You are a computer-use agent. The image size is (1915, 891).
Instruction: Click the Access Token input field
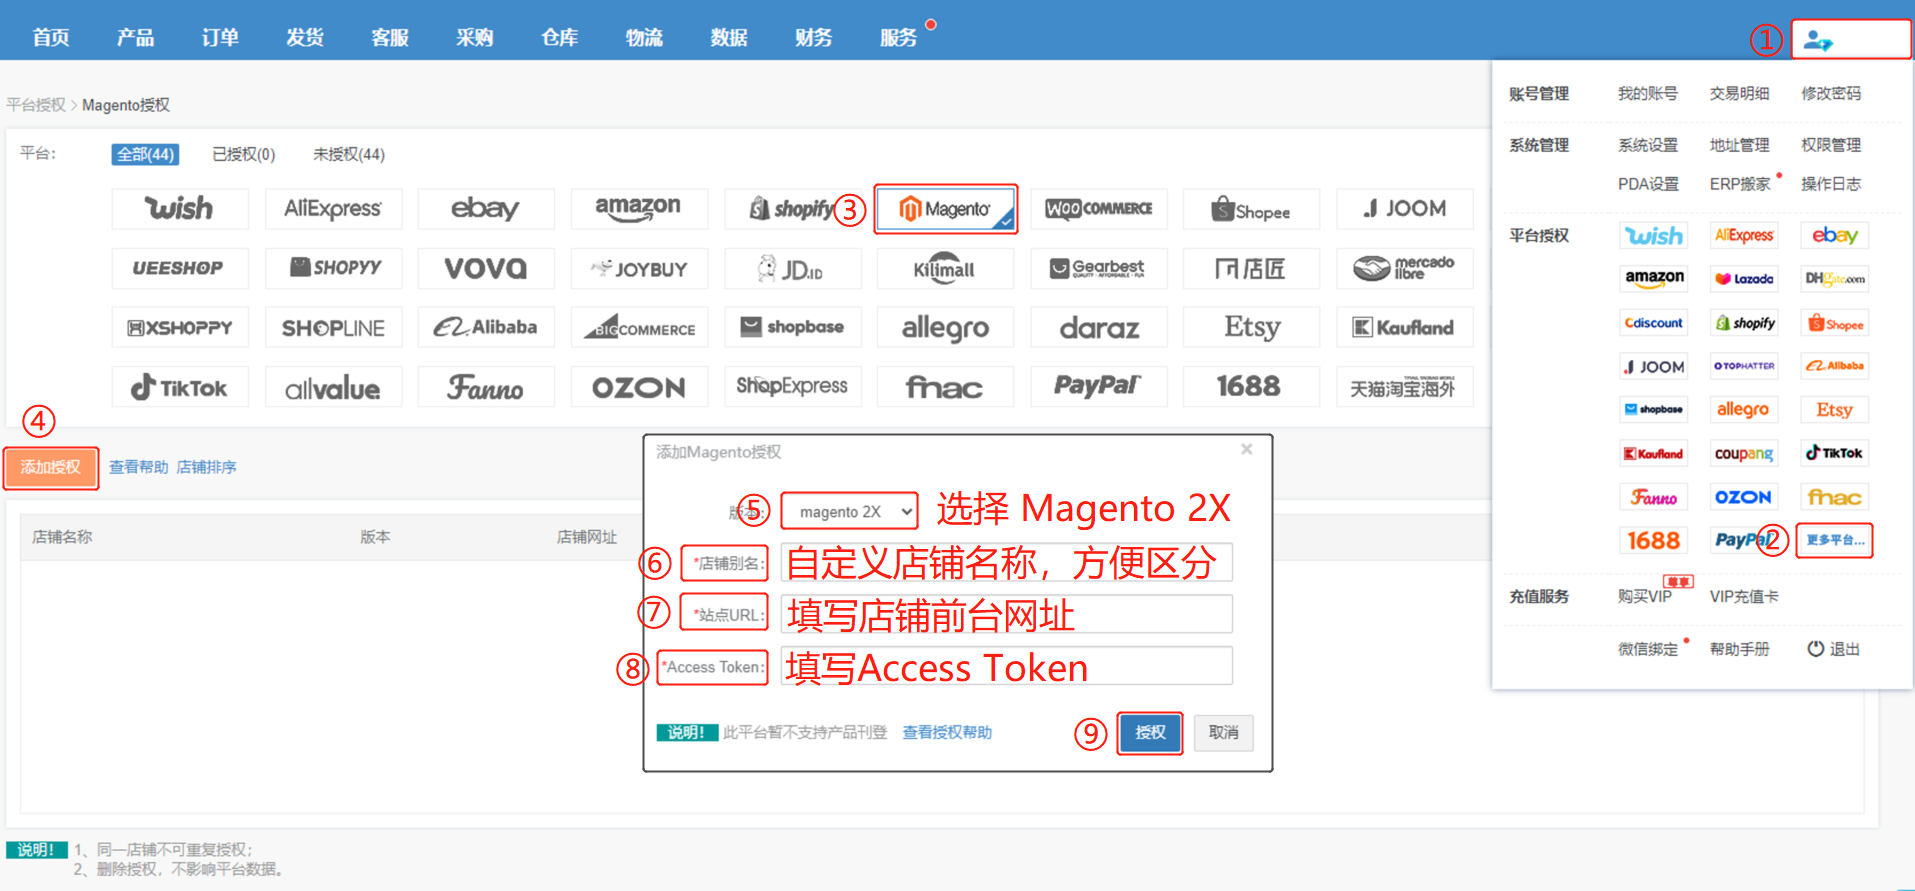point(1006,666)
